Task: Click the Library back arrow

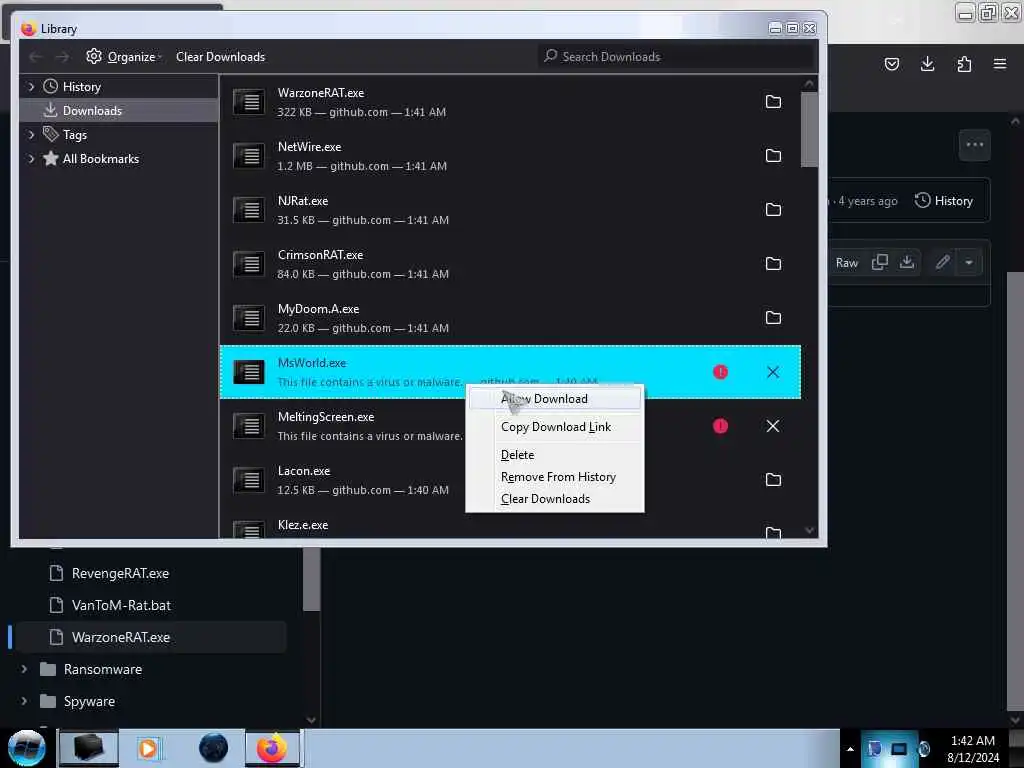Action: tap(36, 57)
